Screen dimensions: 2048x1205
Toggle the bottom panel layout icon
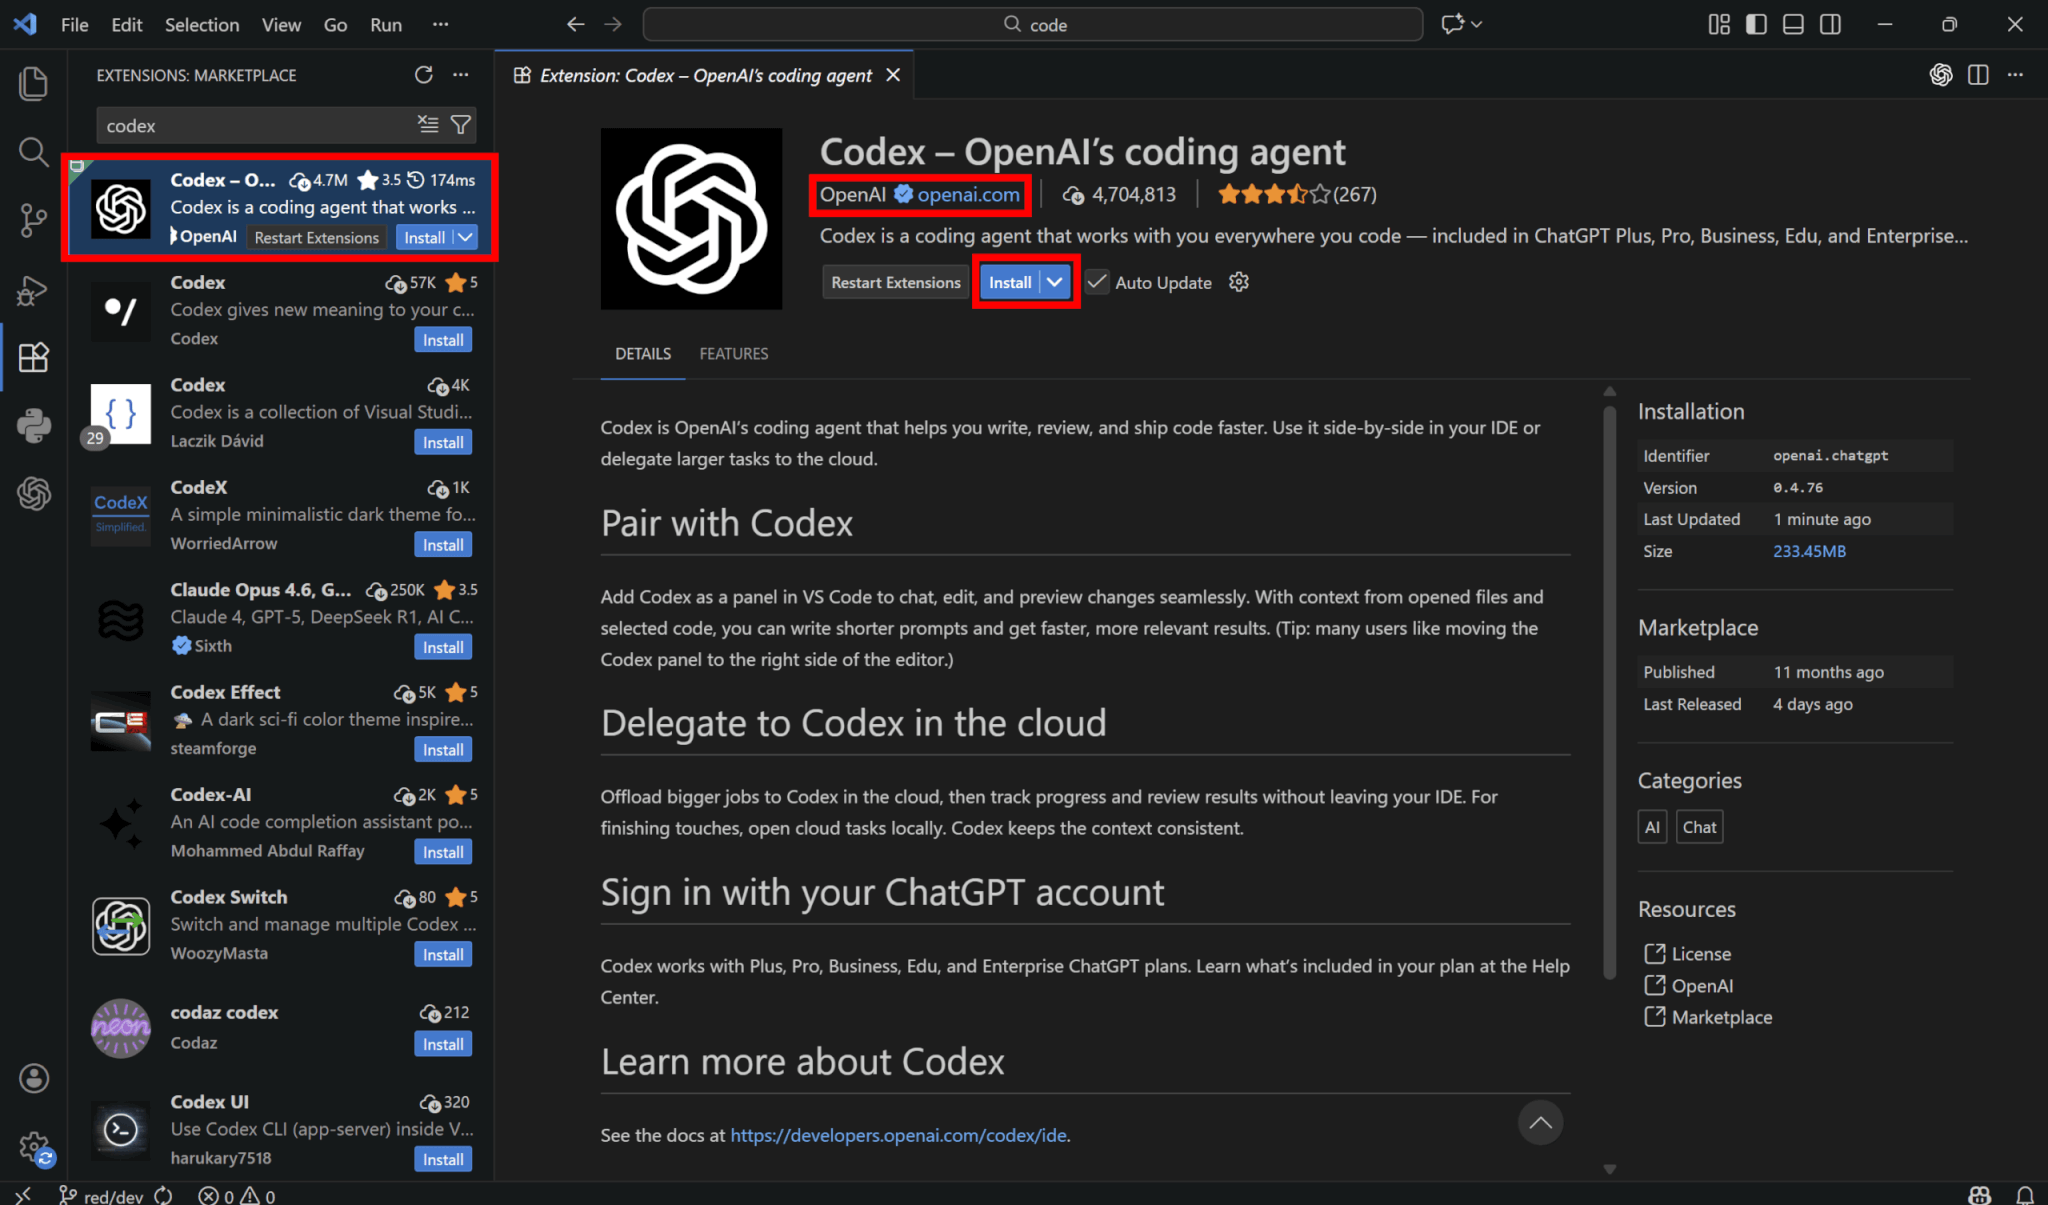pos(1793,24)
